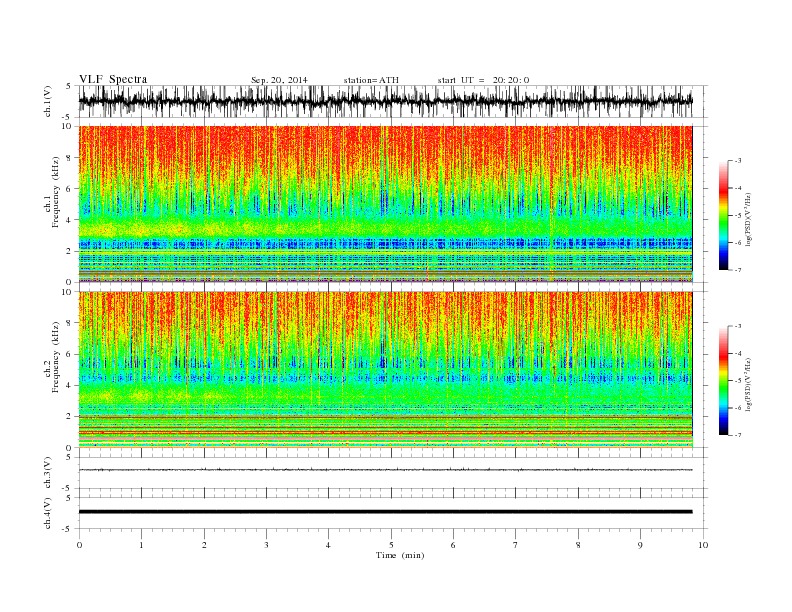792x612 pixels.
Task: Click the "-7" tick on ch.2 color bar
Action: (738, 435)
